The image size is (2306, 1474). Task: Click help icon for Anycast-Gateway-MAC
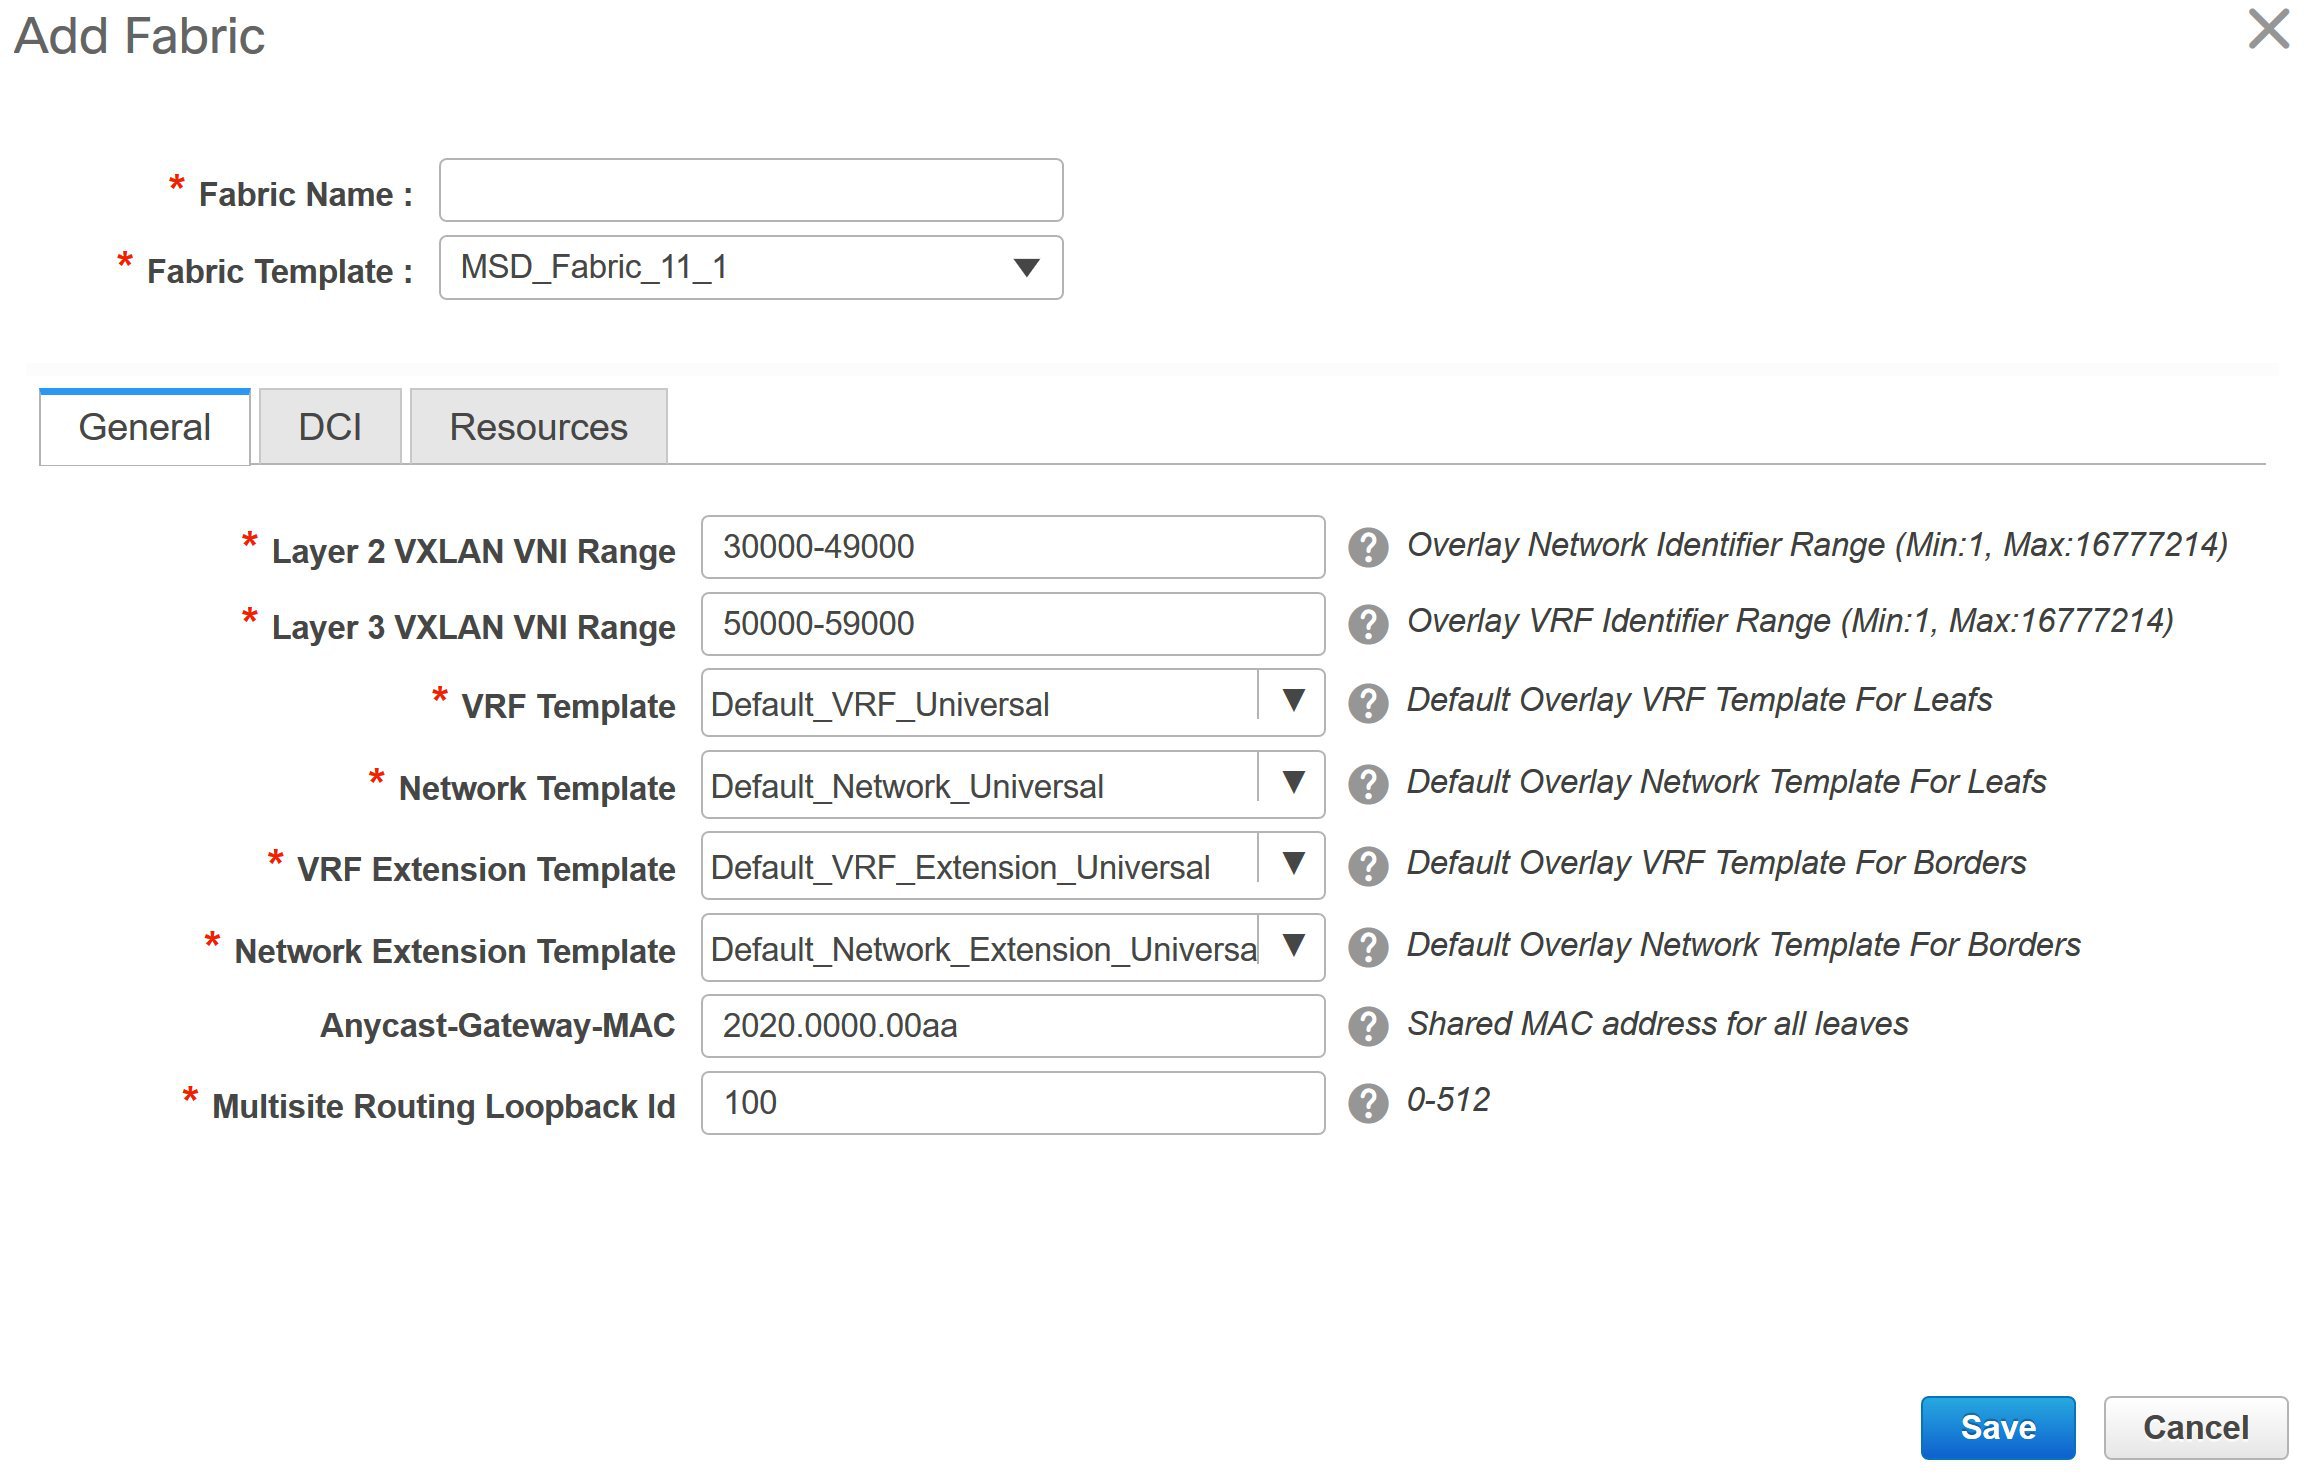pyautogui.click(x=1367, y=1026)
